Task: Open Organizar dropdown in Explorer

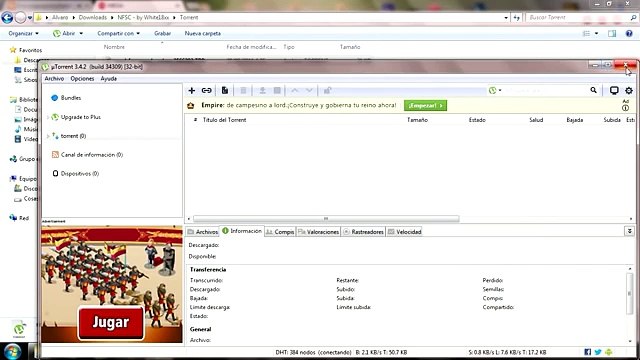Action: [23, 33]
